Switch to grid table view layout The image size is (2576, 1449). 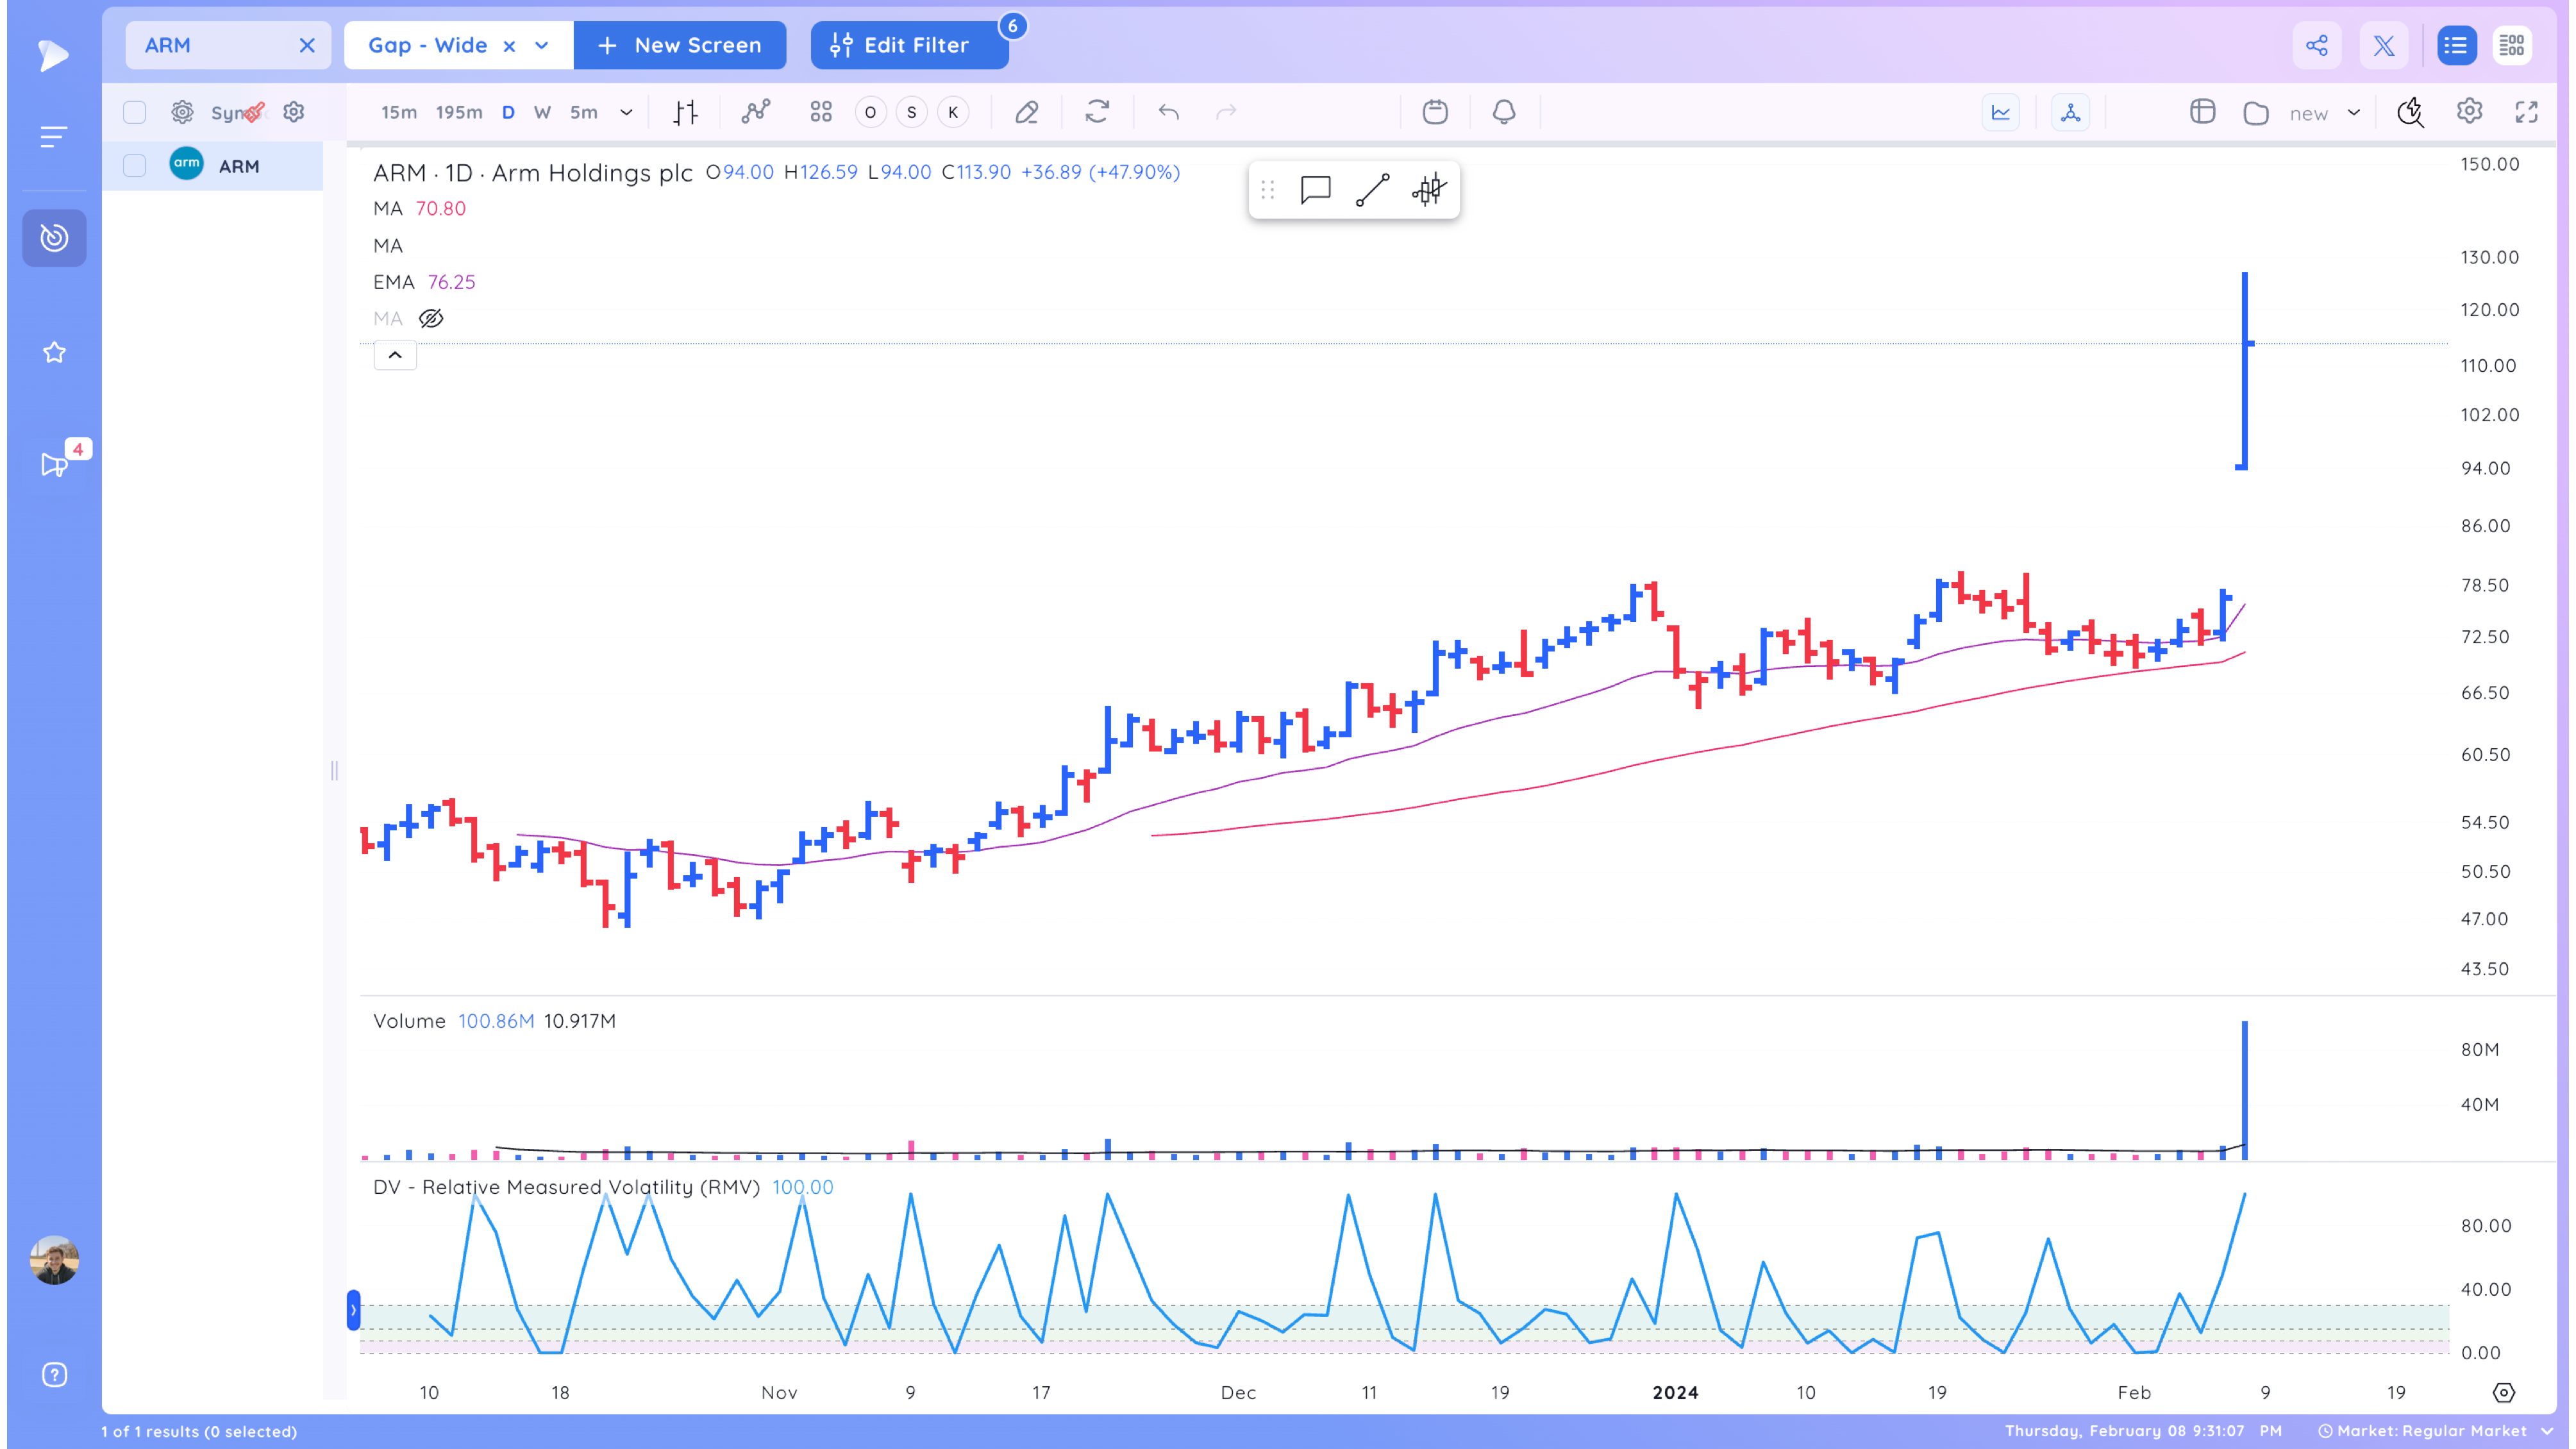click(x=2511, y=45)
